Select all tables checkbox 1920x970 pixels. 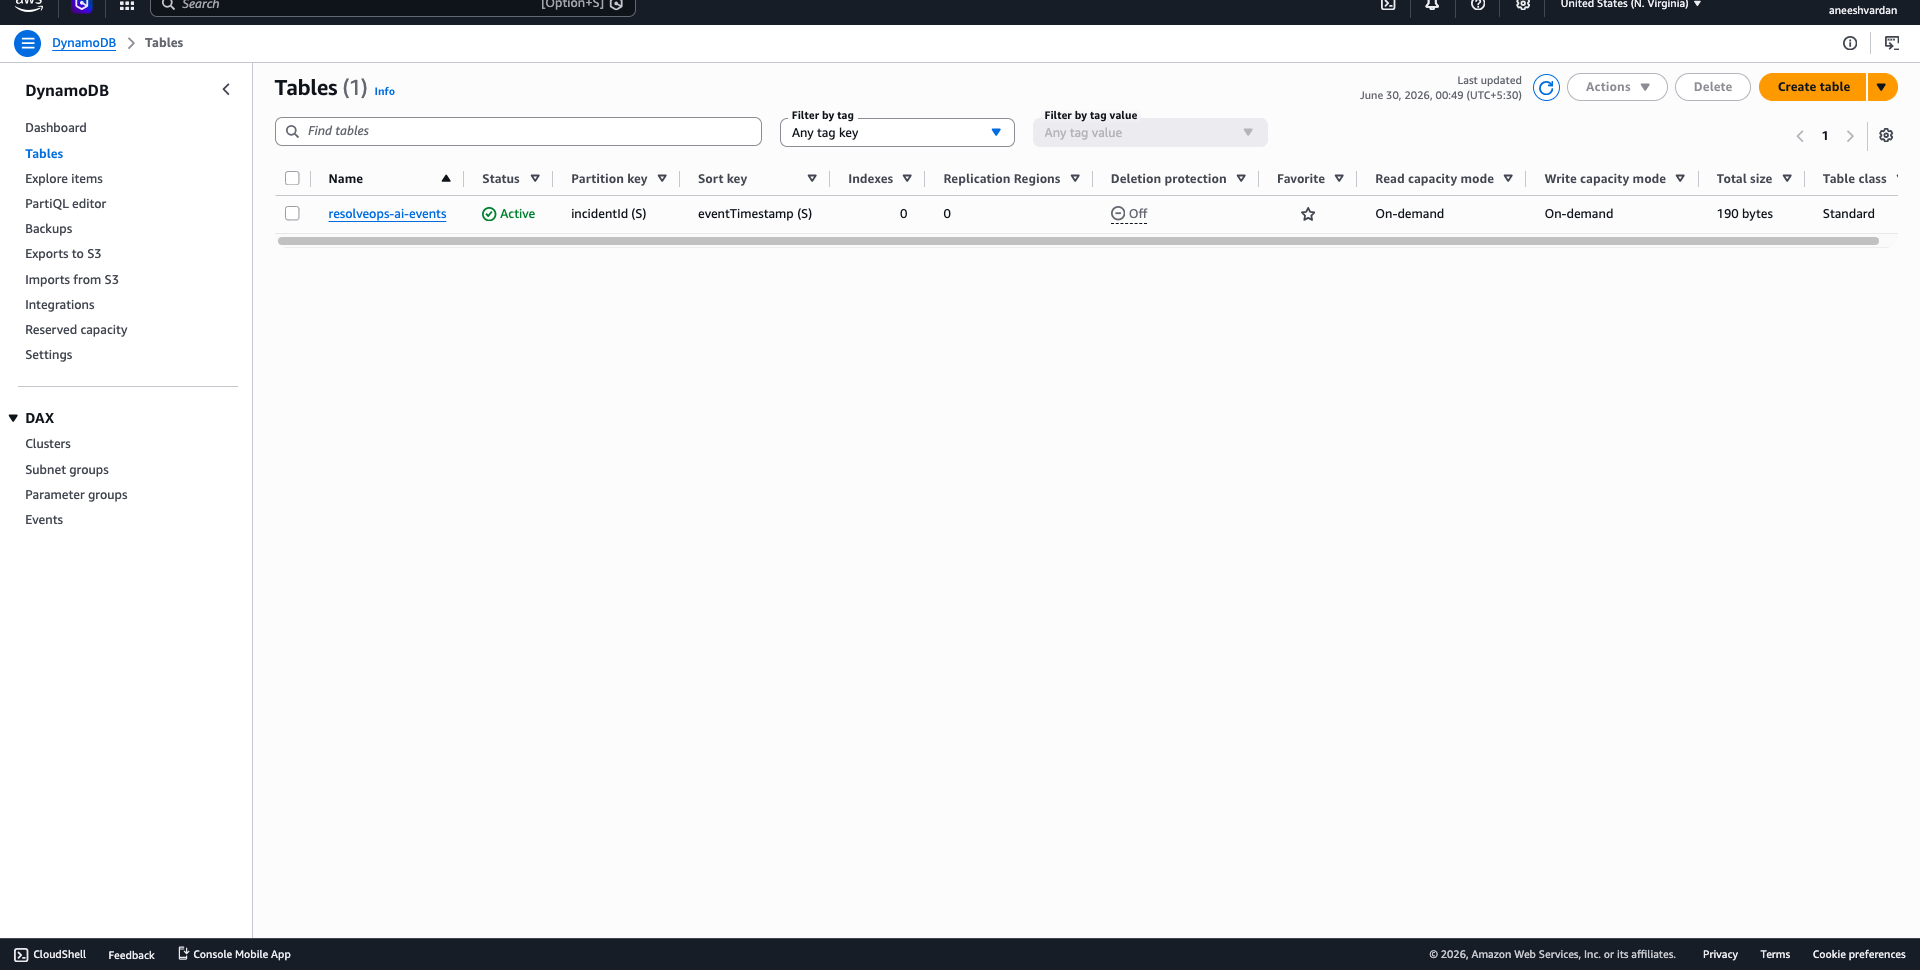[292, 179]
